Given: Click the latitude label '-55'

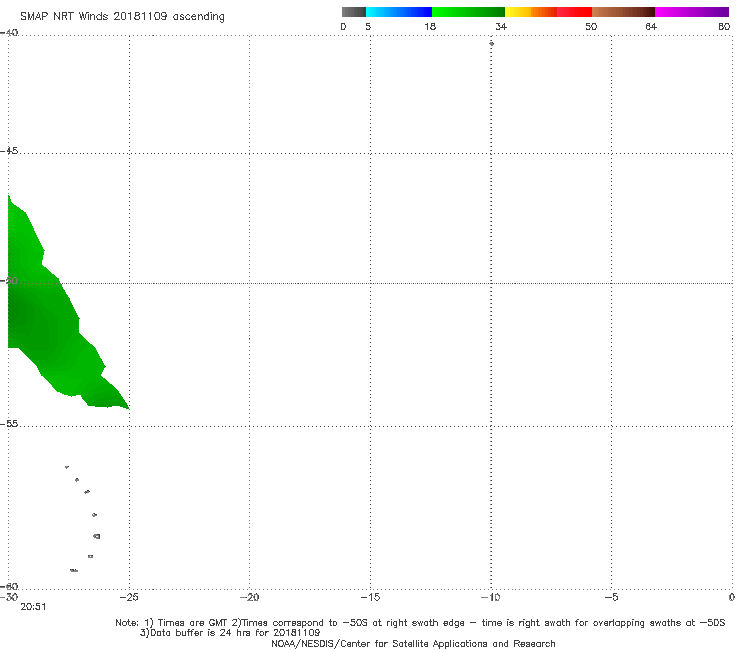Looking at the screenshot, I should 9,423.
